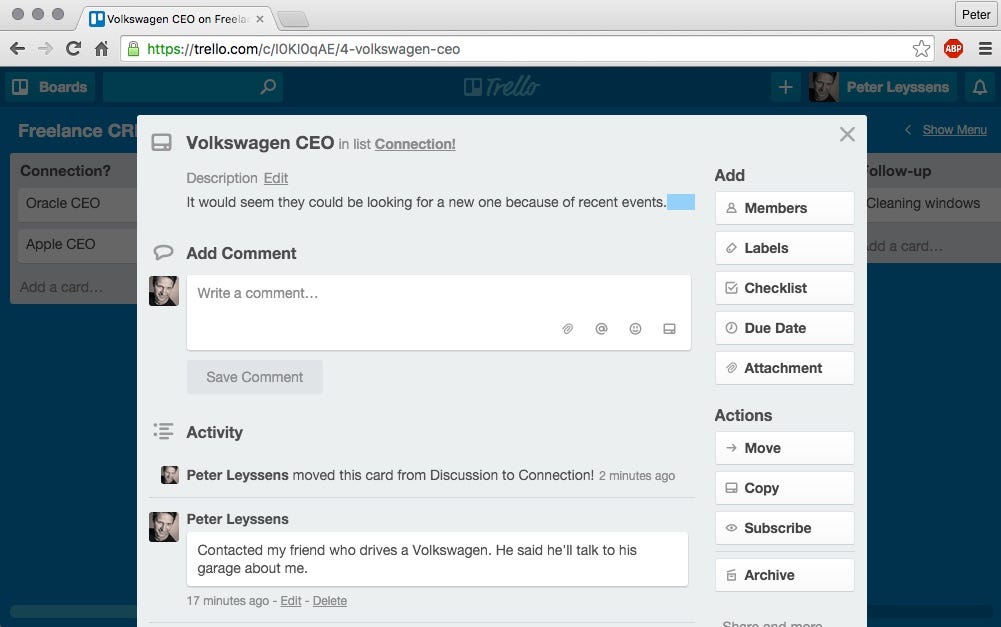Subscribe to this card
This screenshot has width=1001, height=627.
(785, 528)
